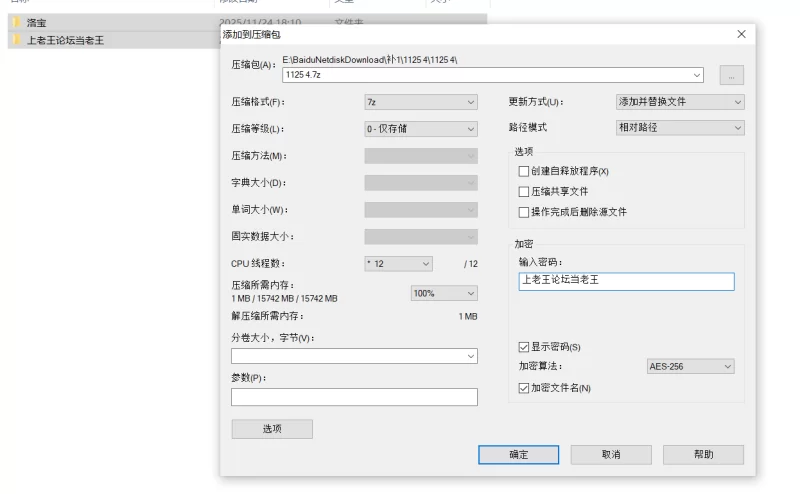The height and width of the screenshot is (494, 800).
Task: Click the 加密 group label
Action: point(523,244)
